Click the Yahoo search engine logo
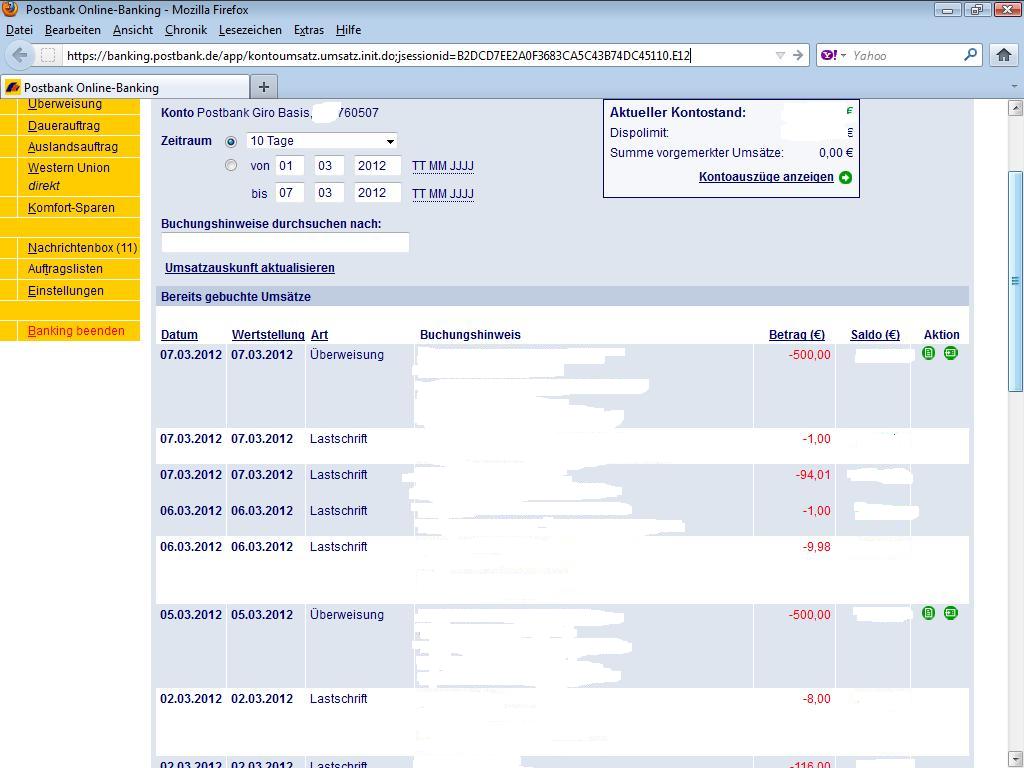This screenshot has width=1024, height=768. (829, 56)
